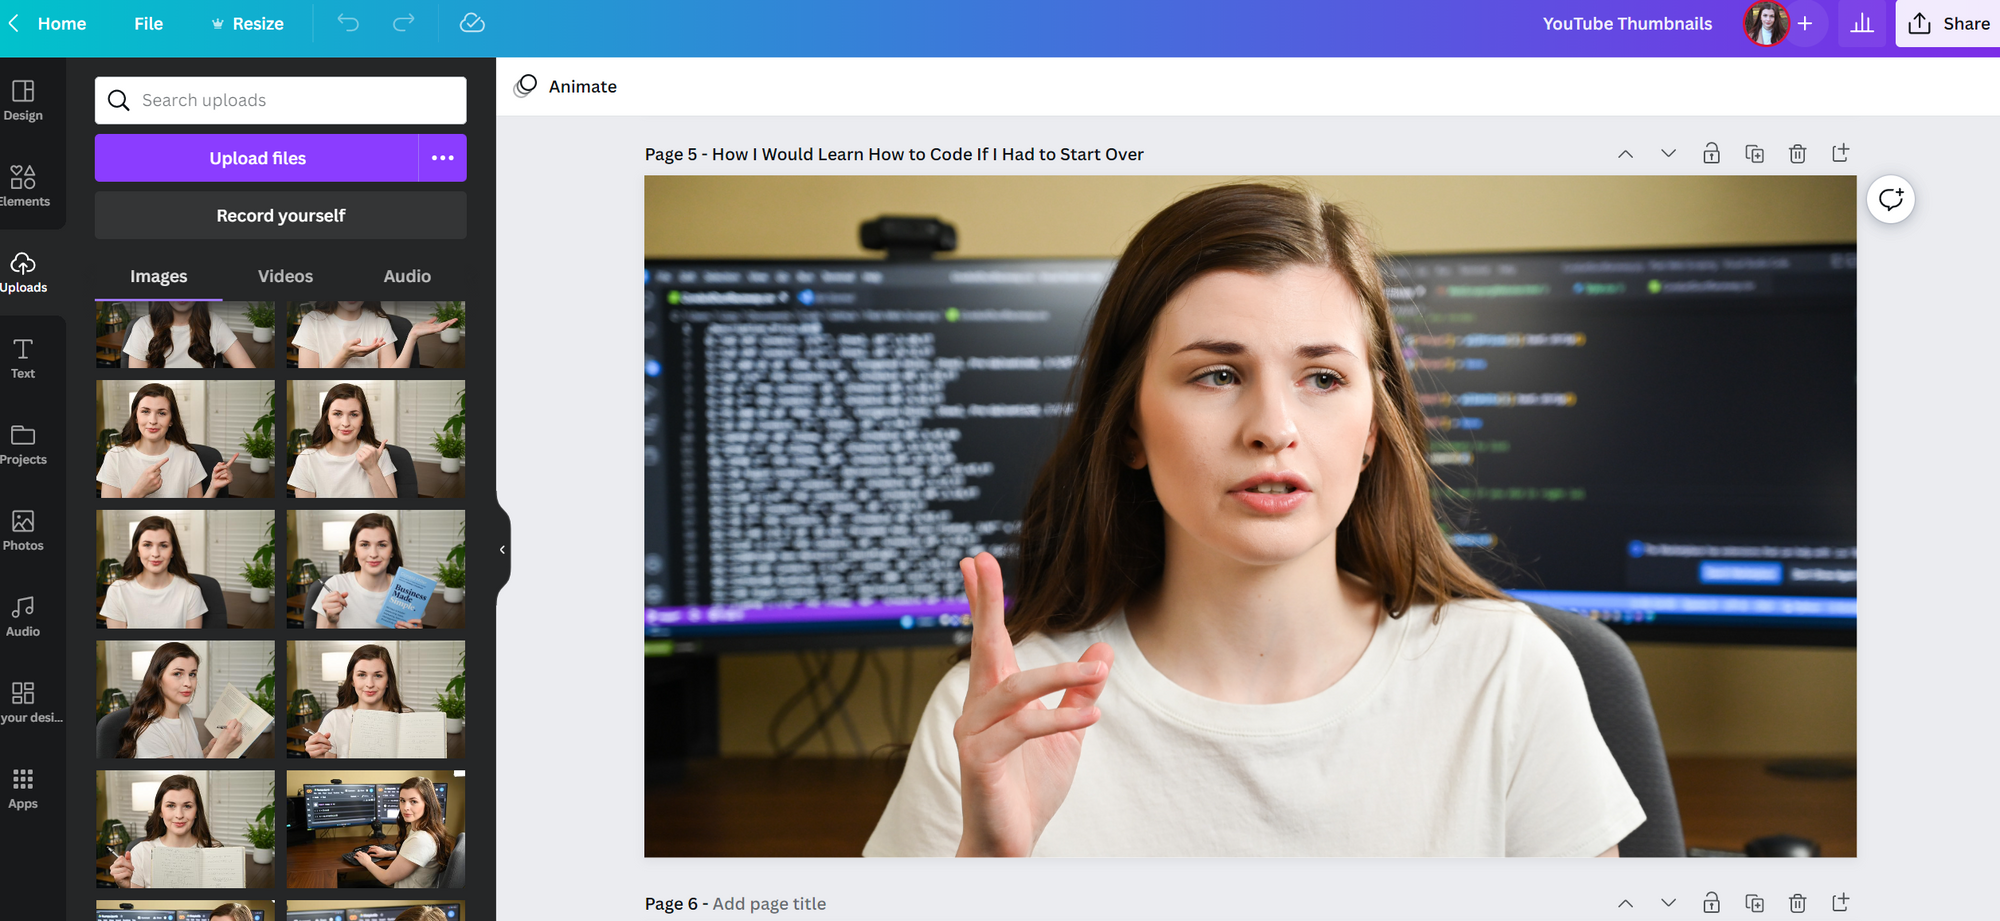Click the search magnifier icon in uploads
Image resolution: width=2000 pixels, height=921 pixels.
(x=119, y=100)
